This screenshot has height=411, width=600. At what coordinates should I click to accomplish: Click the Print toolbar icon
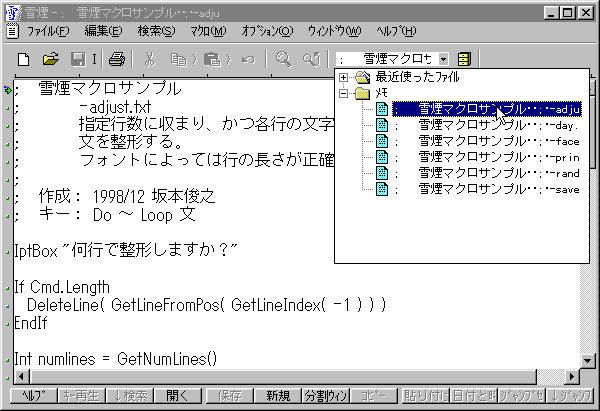click(117, 59)
